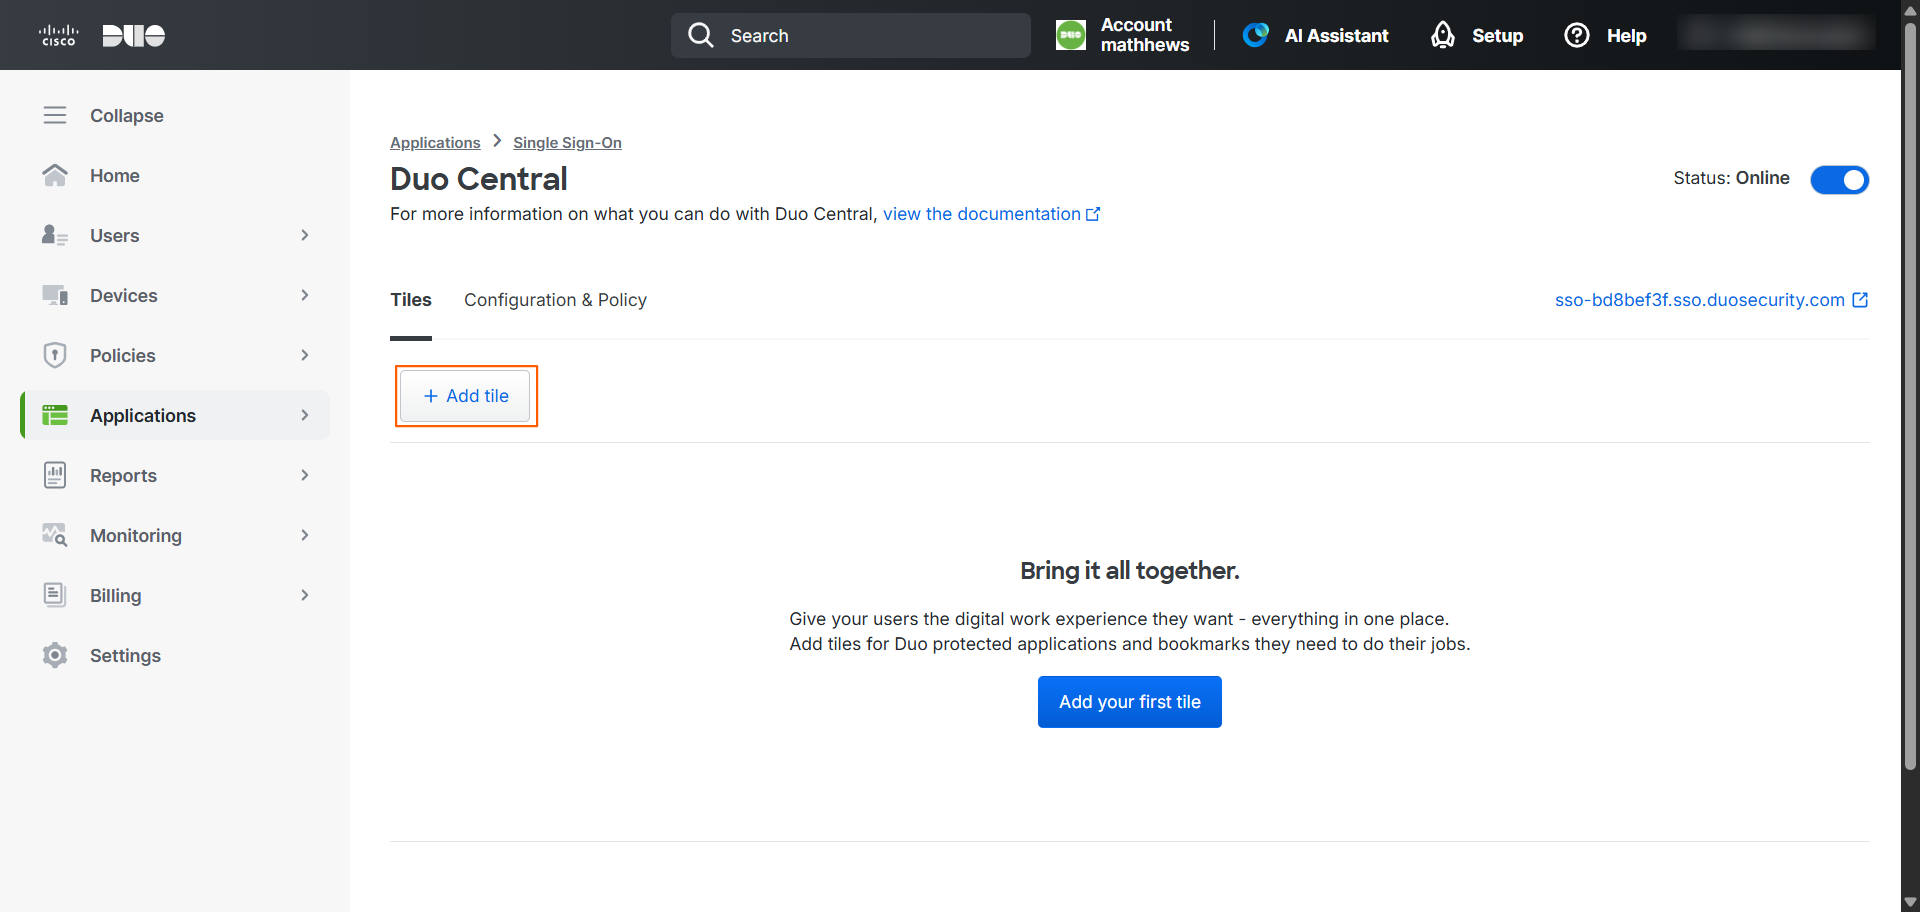The width and height of the screenshot is (1920, 912).
Task: Click the Users sidebar icon
Action: [55, 235]
